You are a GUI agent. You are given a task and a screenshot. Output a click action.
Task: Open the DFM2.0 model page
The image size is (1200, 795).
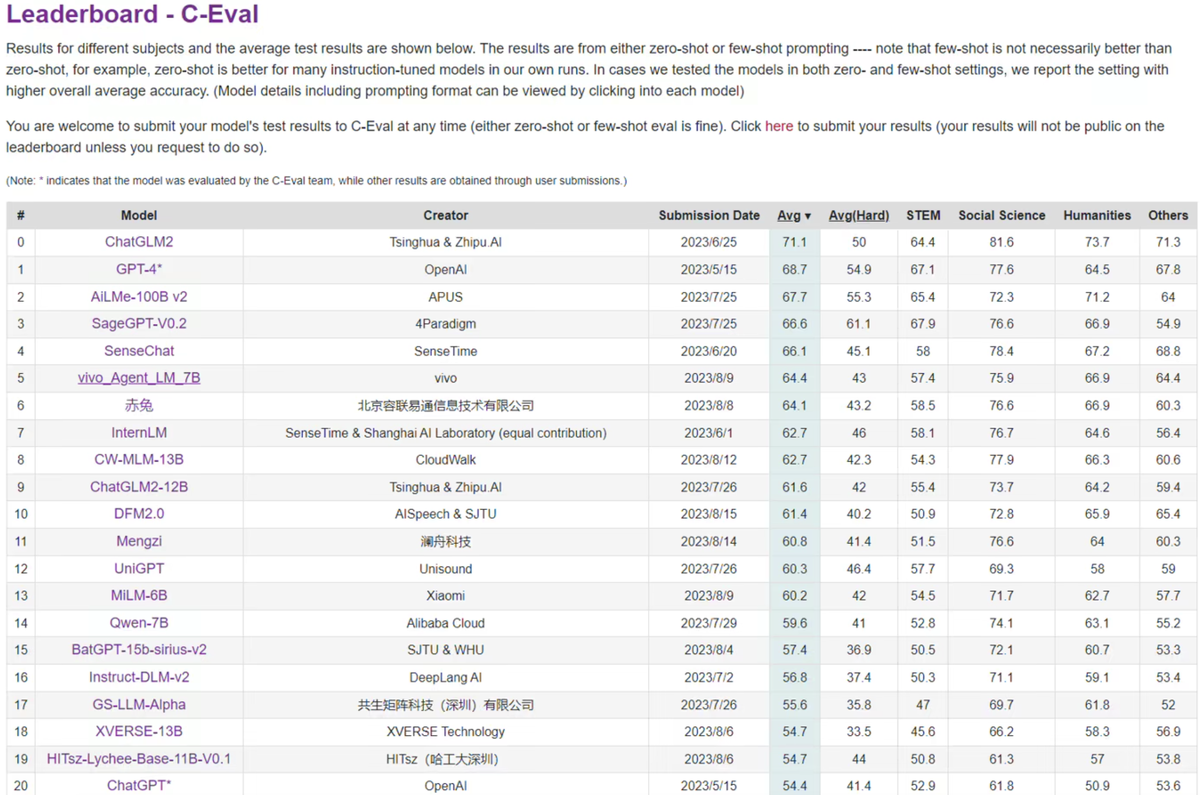click(x=139, y=514)
